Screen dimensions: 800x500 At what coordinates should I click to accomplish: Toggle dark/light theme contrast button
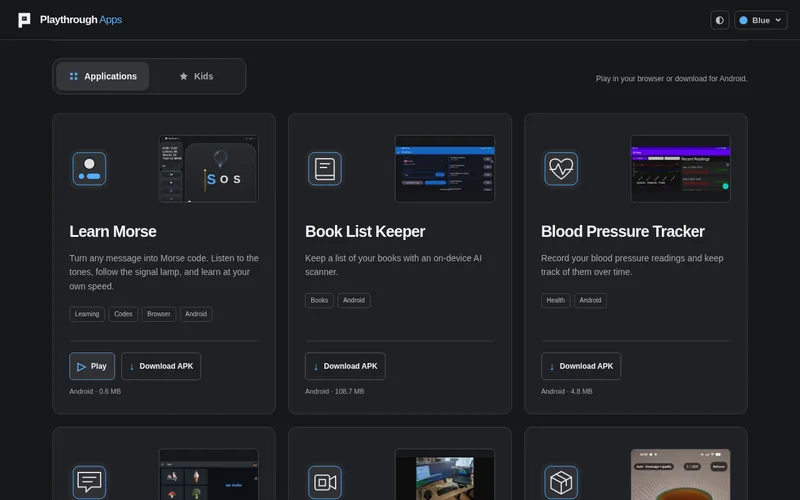719,20
